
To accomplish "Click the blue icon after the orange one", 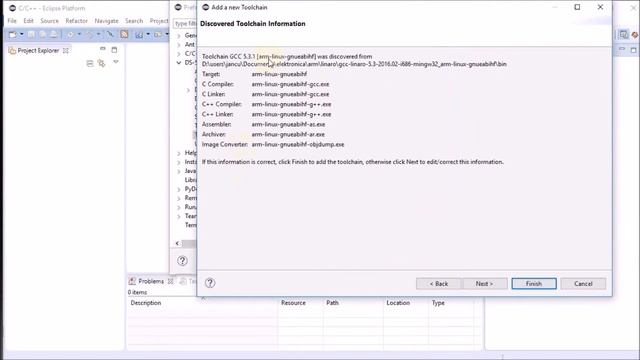I will [x=139, y=35].
